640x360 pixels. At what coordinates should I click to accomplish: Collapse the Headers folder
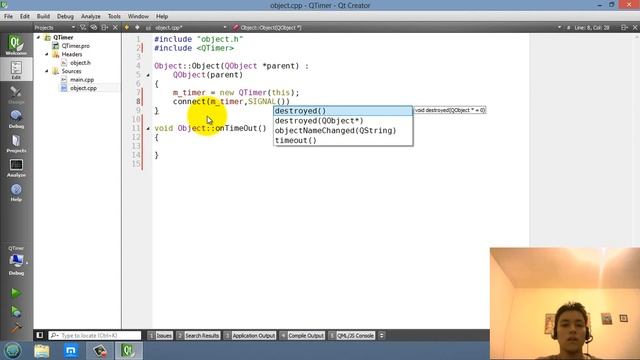(x=47, y=54)
